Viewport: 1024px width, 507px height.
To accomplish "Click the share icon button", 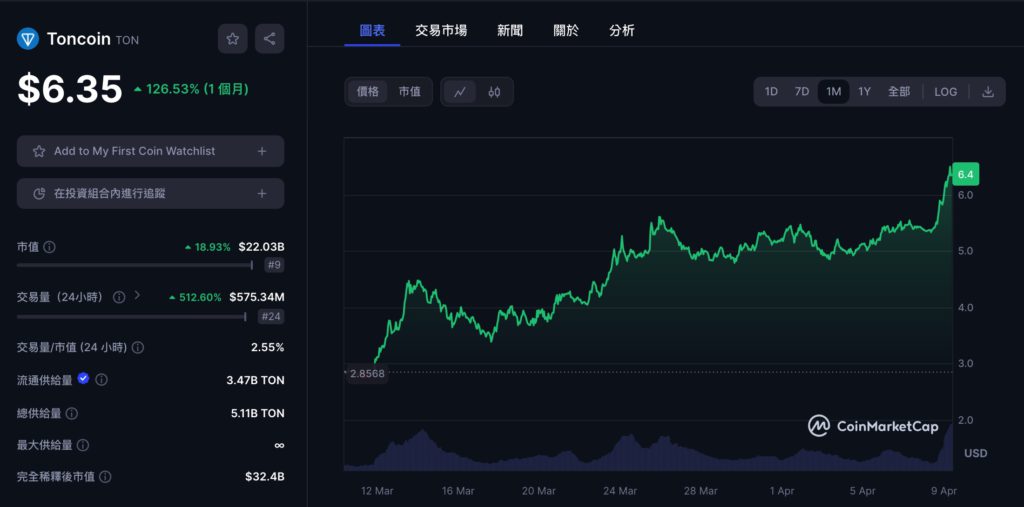I will tap(269, 39).
